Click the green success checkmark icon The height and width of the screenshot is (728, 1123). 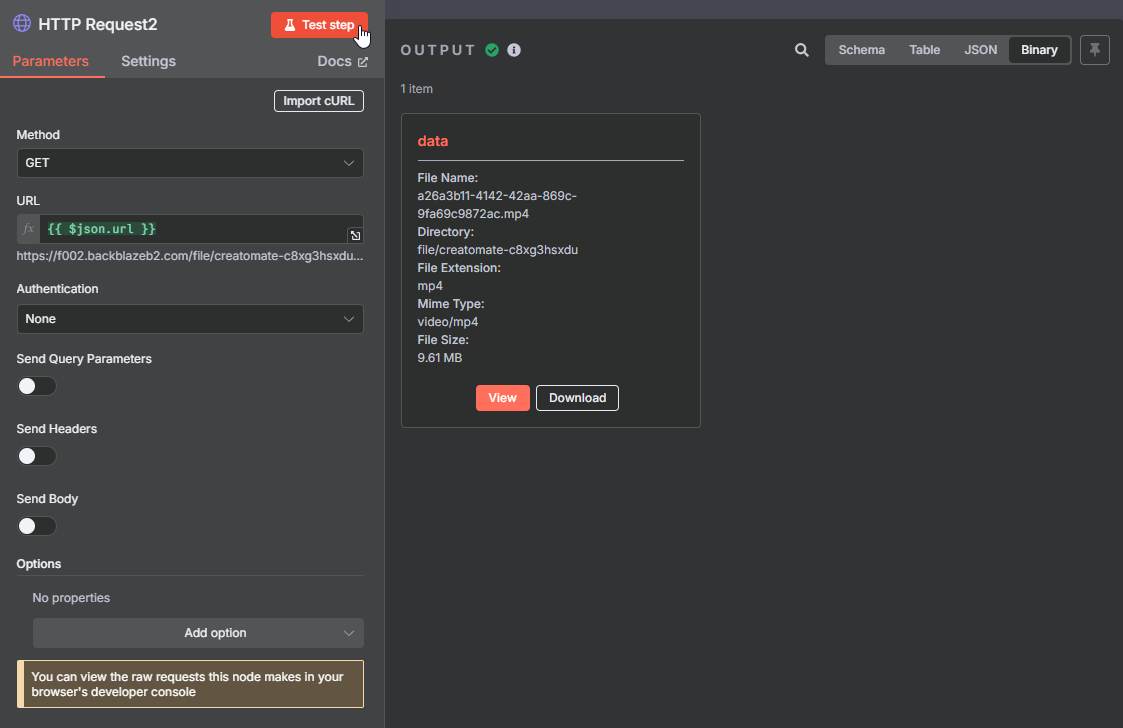492,50
